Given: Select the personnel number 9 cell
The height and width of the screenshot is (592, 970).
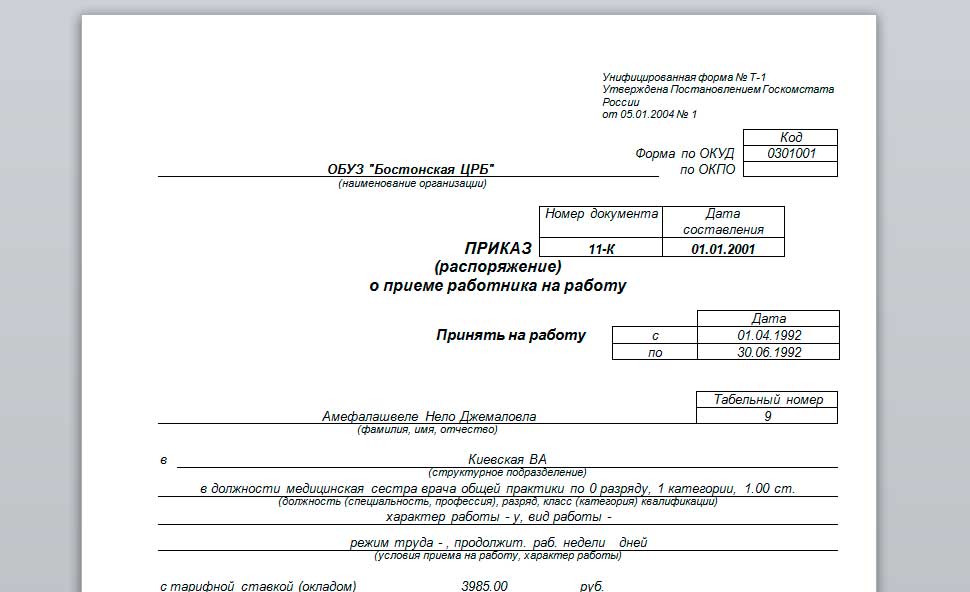Looking at the screenshot, I should [767, 416].
